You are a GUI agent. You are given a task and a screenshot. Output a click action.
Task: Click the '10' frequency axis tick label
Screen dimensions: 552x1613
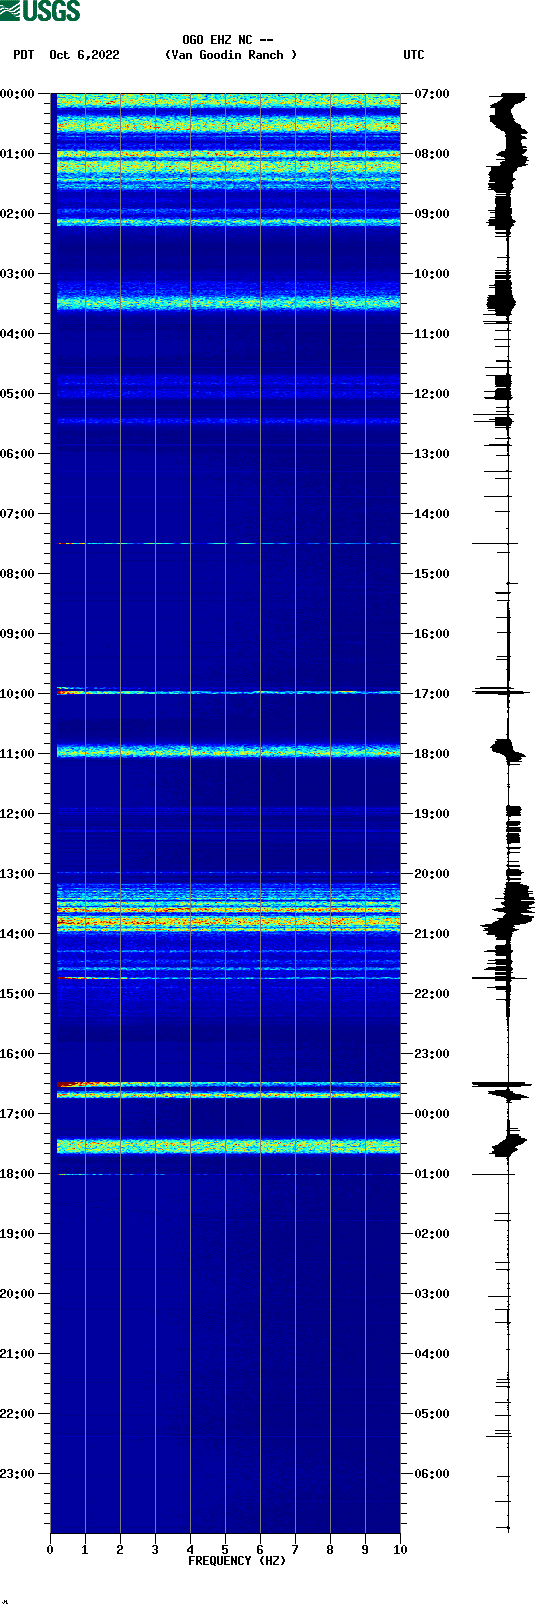coord(400,1550)
